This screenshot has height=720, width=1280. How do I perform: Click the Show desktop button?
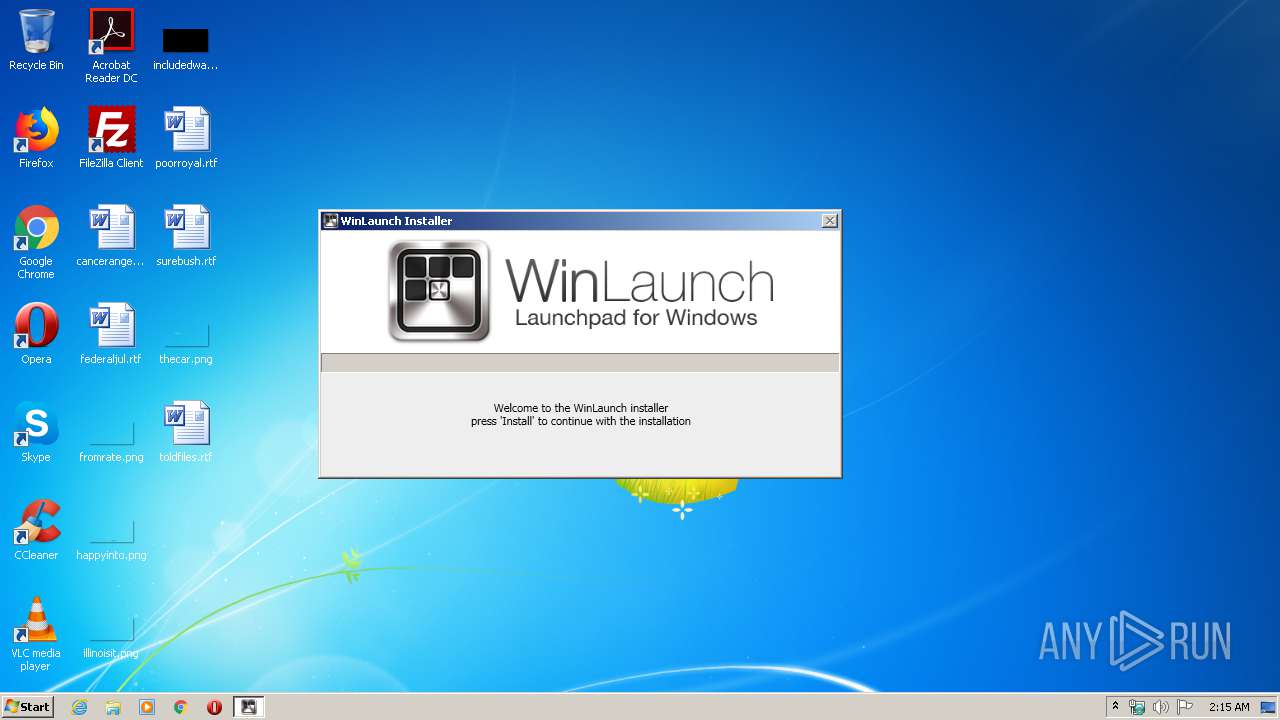pos(1270,707)
